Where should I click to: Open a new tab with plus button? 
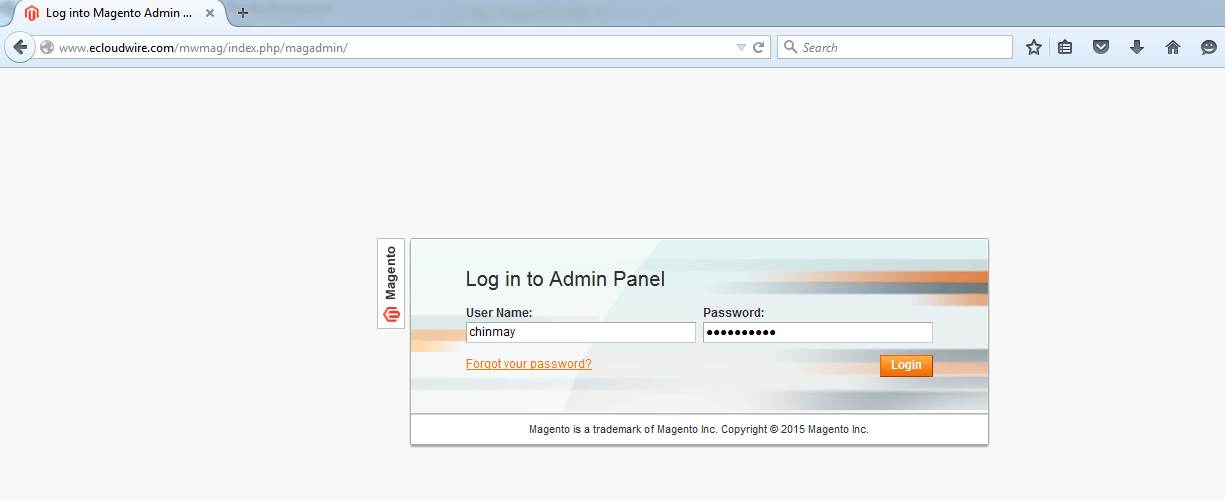[x=242, y=13]
